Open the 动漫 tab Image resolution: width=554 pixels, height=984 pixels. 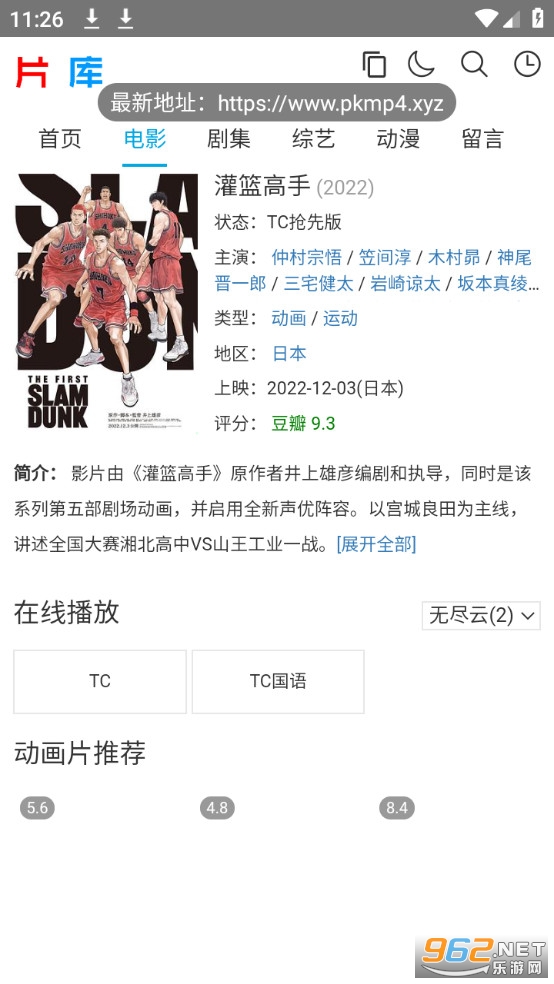pos(398,139)
